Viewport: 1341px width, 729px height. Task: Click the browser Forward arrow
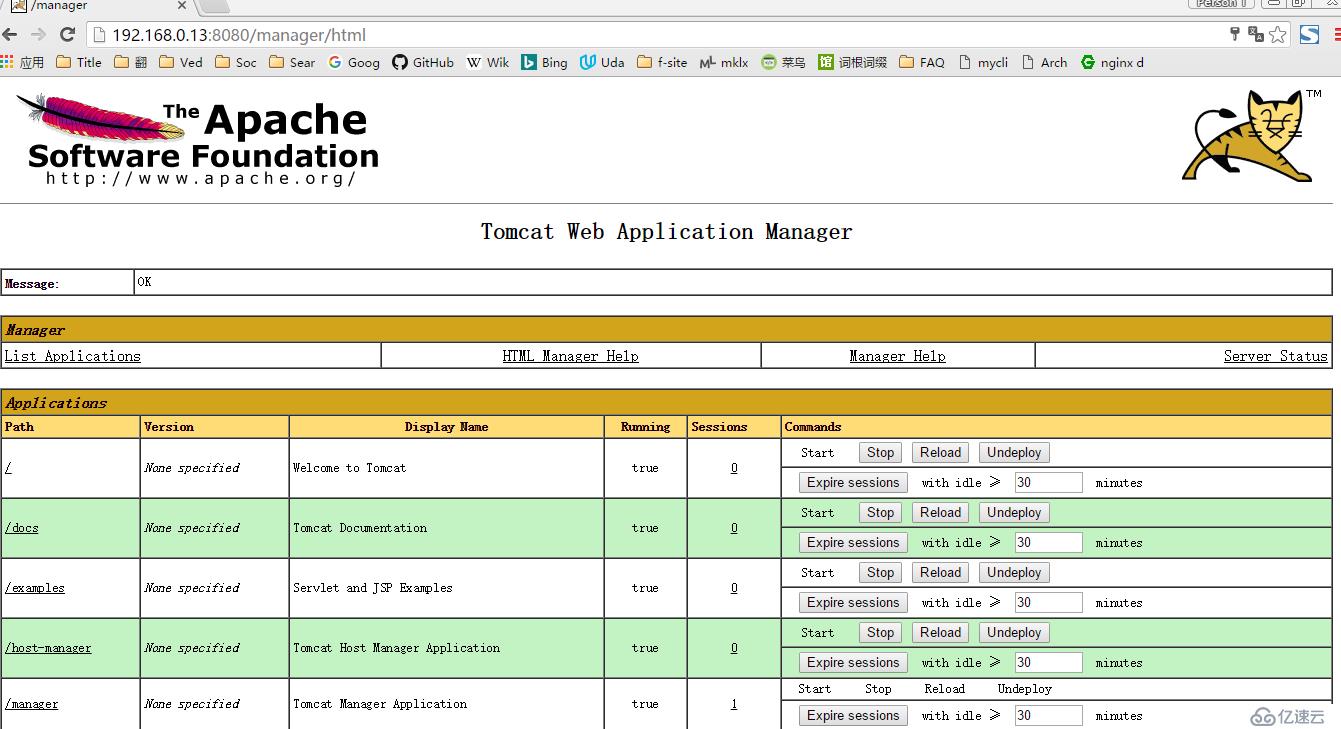point(38,35)
